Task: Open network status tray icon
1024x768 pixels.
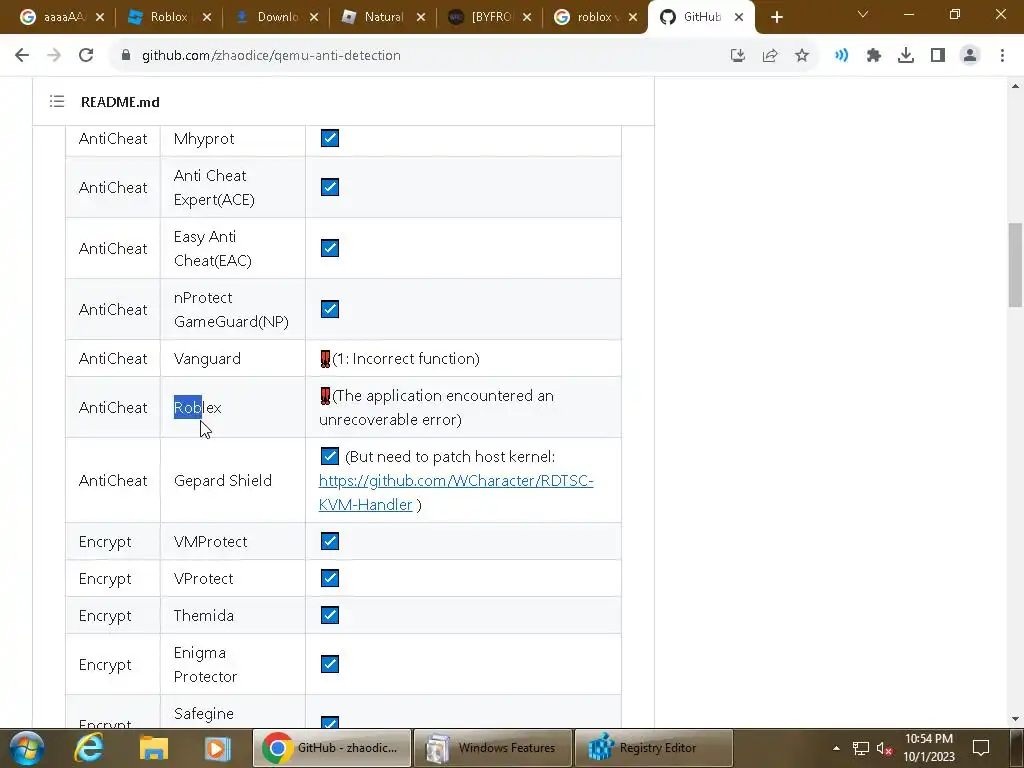Action: (861, 748)
